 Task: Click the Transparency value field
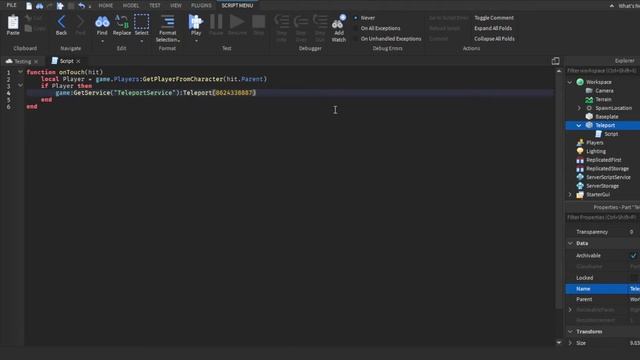click(x=633, y=232)
